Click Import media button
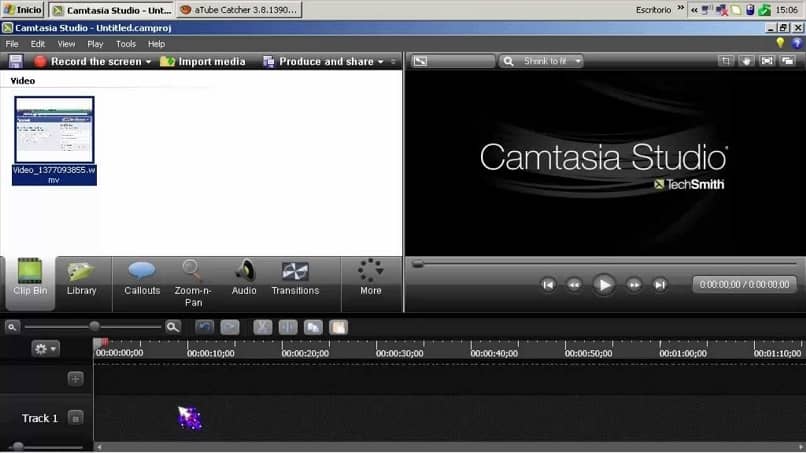The width and height of the screenshot is (806, 453). pos(203,61)
